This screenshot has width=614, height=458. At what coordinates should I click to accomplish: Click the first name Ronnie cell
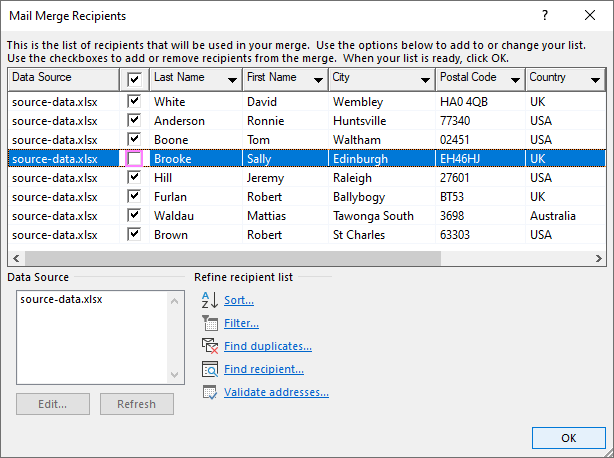[x=285, y=121]
